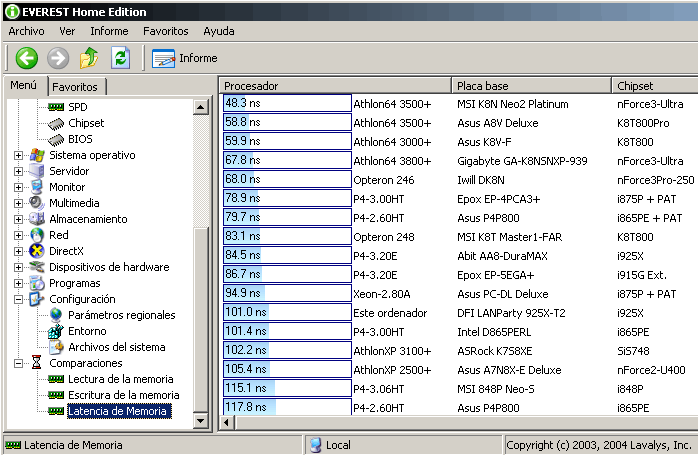Click the Red network globe icon
This screenshot has width=698, height=455.
[37, 235]
